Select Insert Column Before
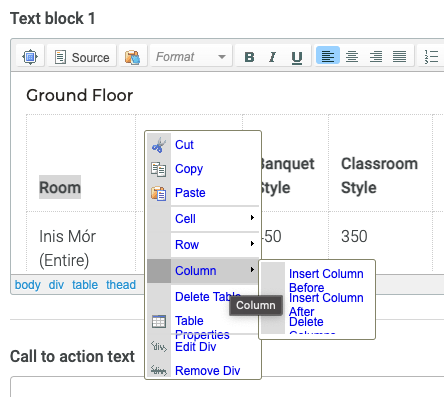The image size is (444, 397). click(x=326, y=280)
